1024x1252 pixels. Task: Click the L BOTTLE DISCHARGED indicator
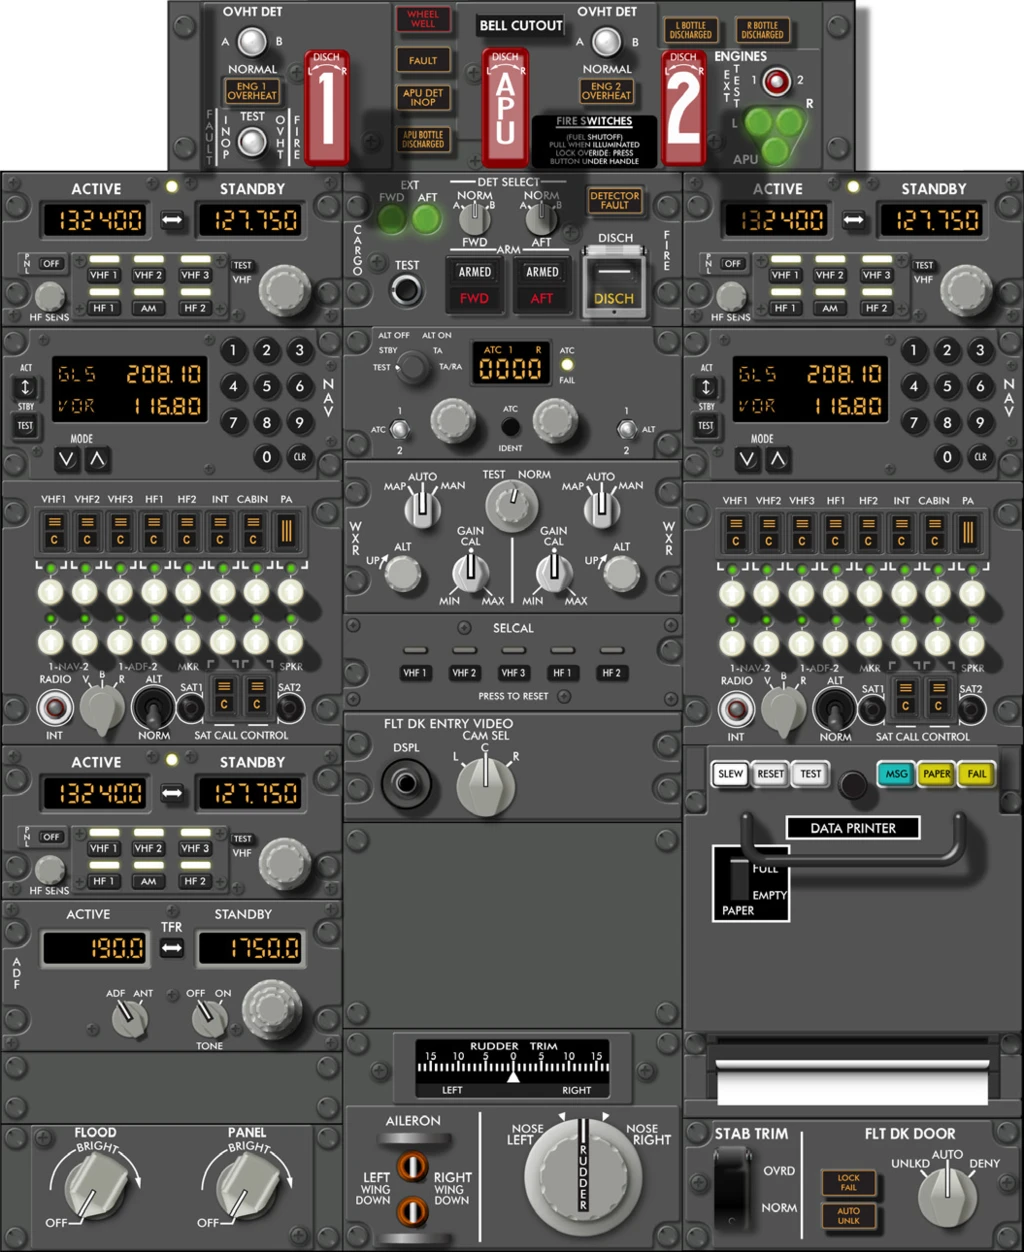tap(691, 30)
